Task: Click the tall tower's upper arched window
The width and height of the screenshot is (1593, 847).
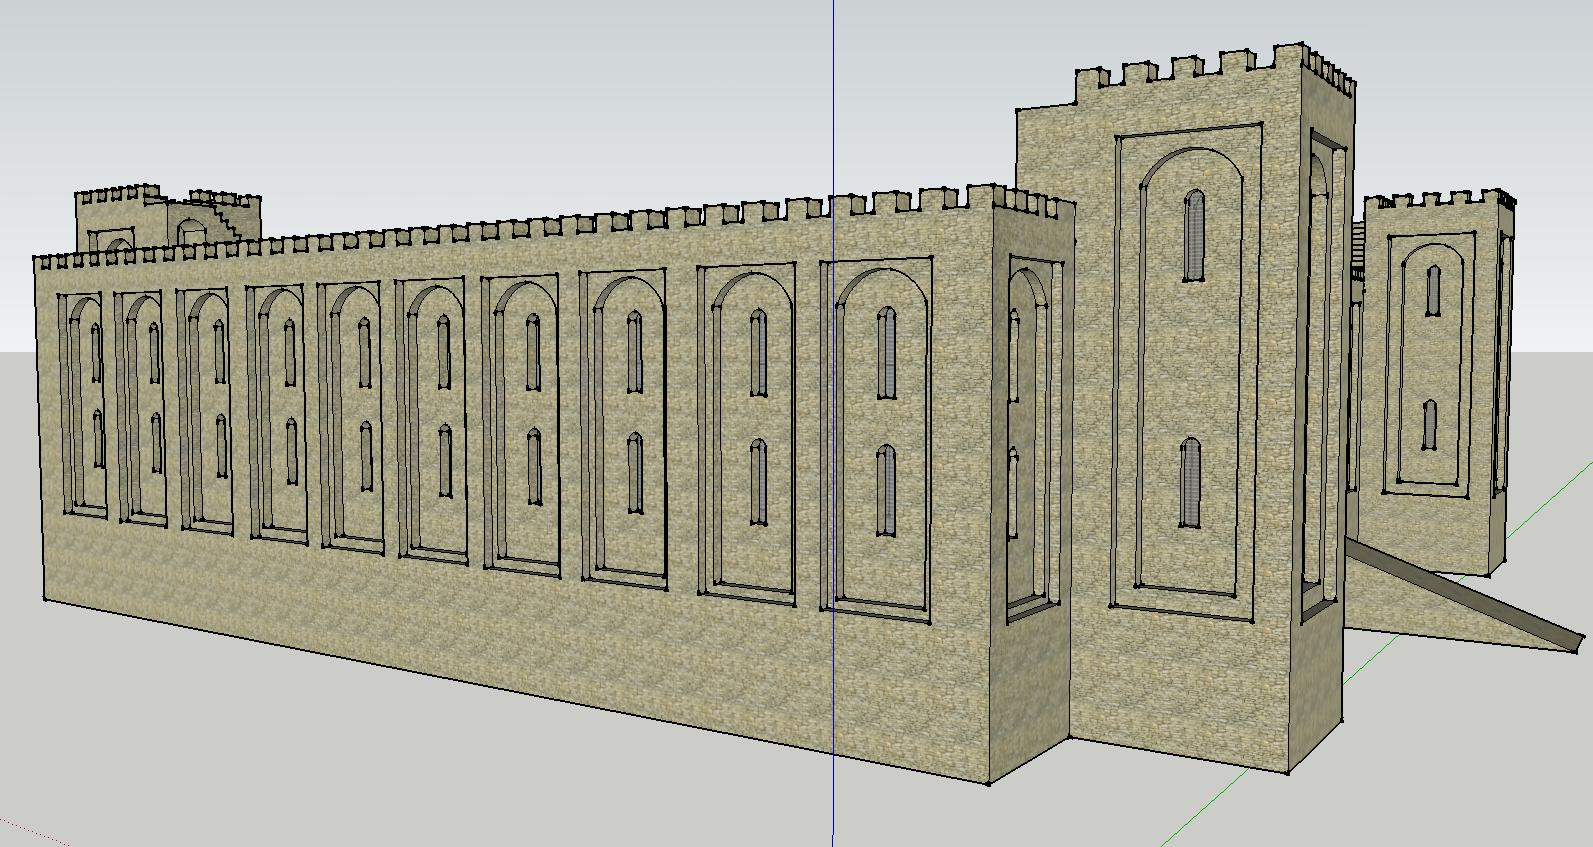Action: (x=1194, y=236)
